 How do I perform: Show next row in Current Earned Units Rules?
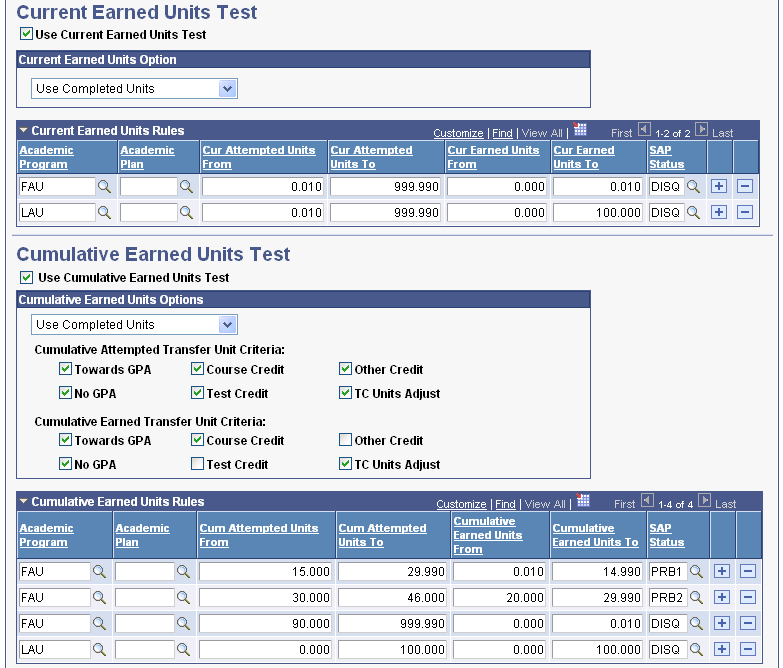pos(702,130)
